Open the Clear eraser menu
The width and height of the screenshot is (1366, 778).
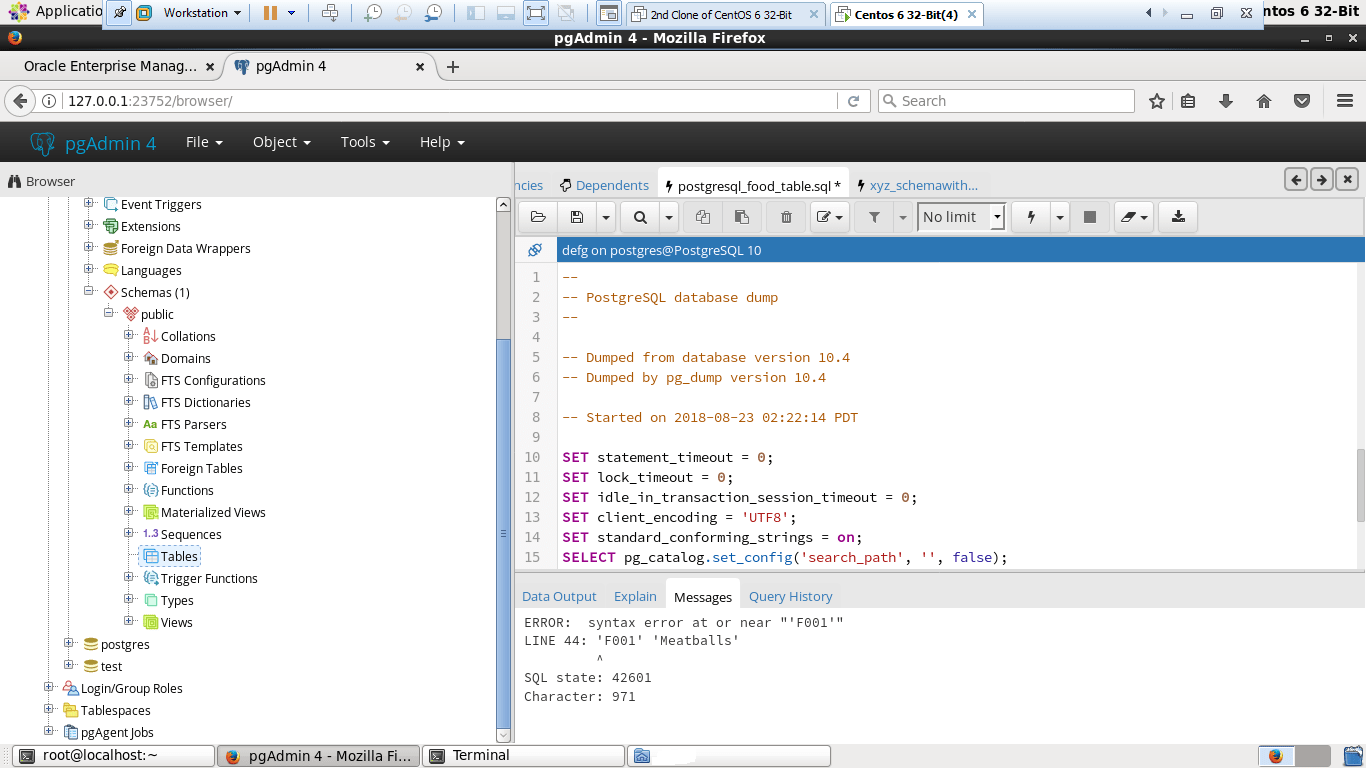(x=1134, y=217)
